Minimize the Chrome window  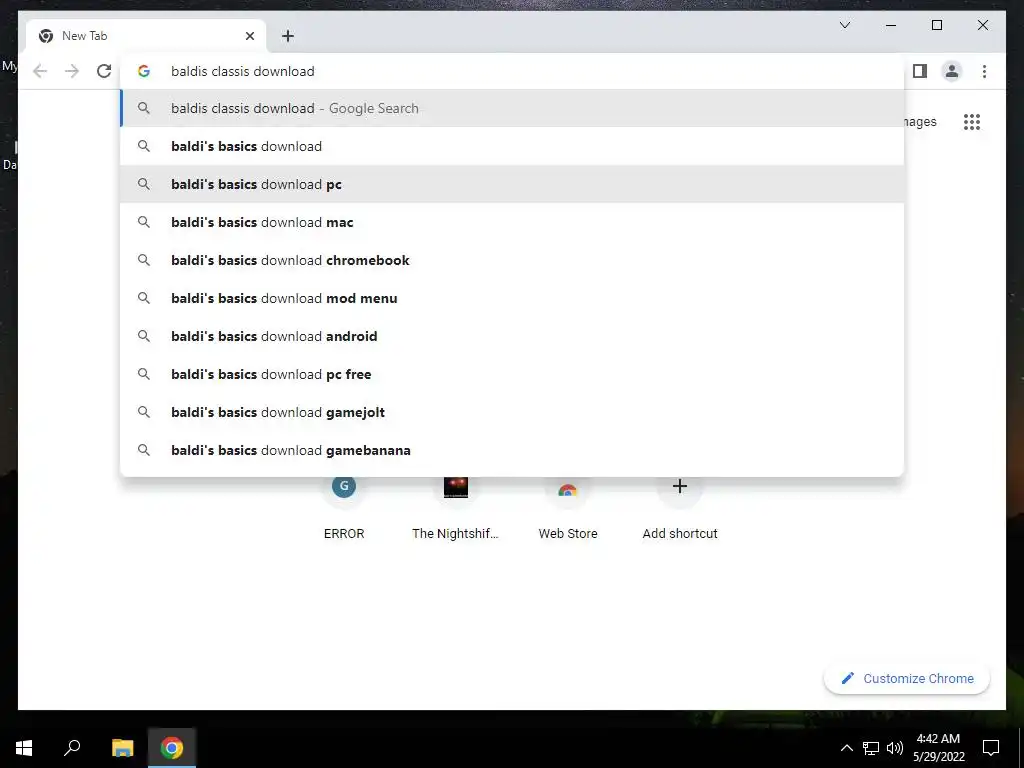click(891, 25)
